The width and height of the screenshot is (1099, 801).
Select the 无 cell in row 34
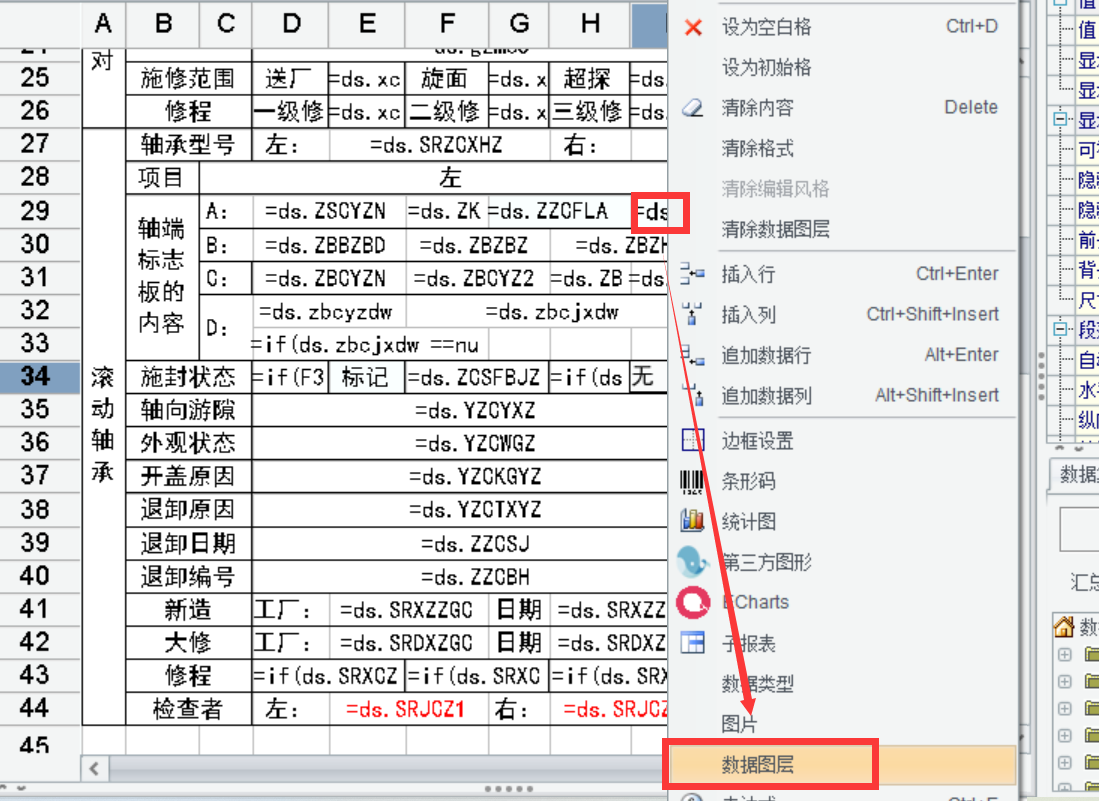coord(648,377)
